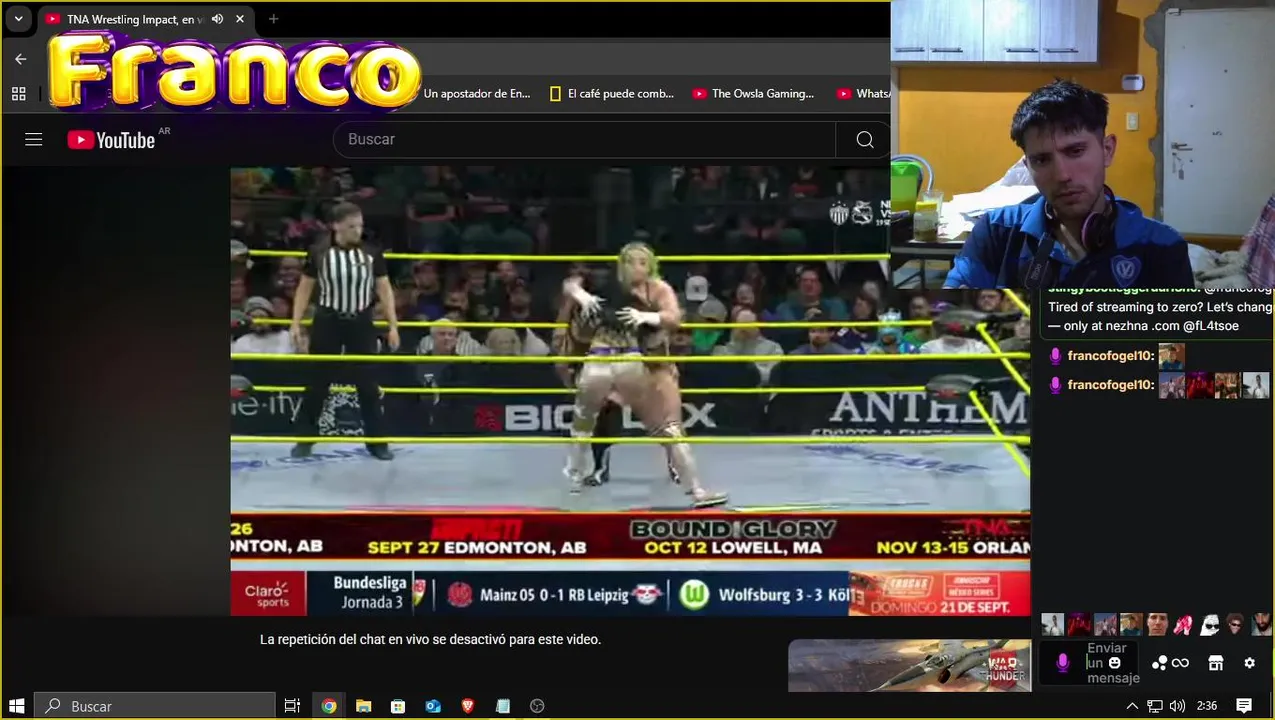Click the chat microphone icon
The image size is (1275, 720).
point(1062,662)
